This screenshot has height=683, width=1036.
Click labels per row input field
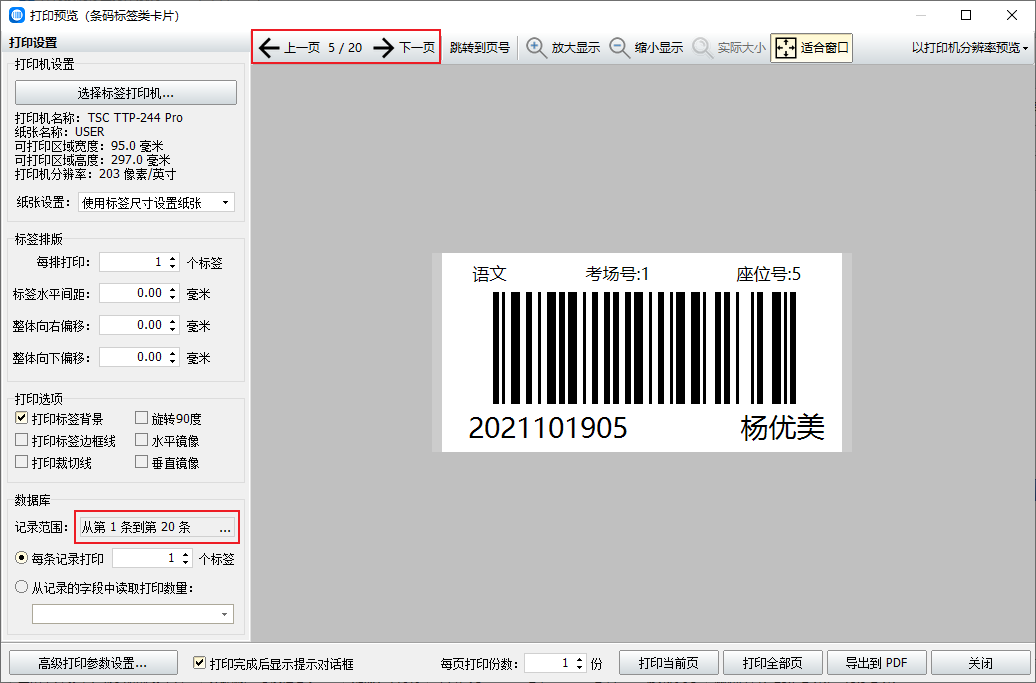coord(132,262)
